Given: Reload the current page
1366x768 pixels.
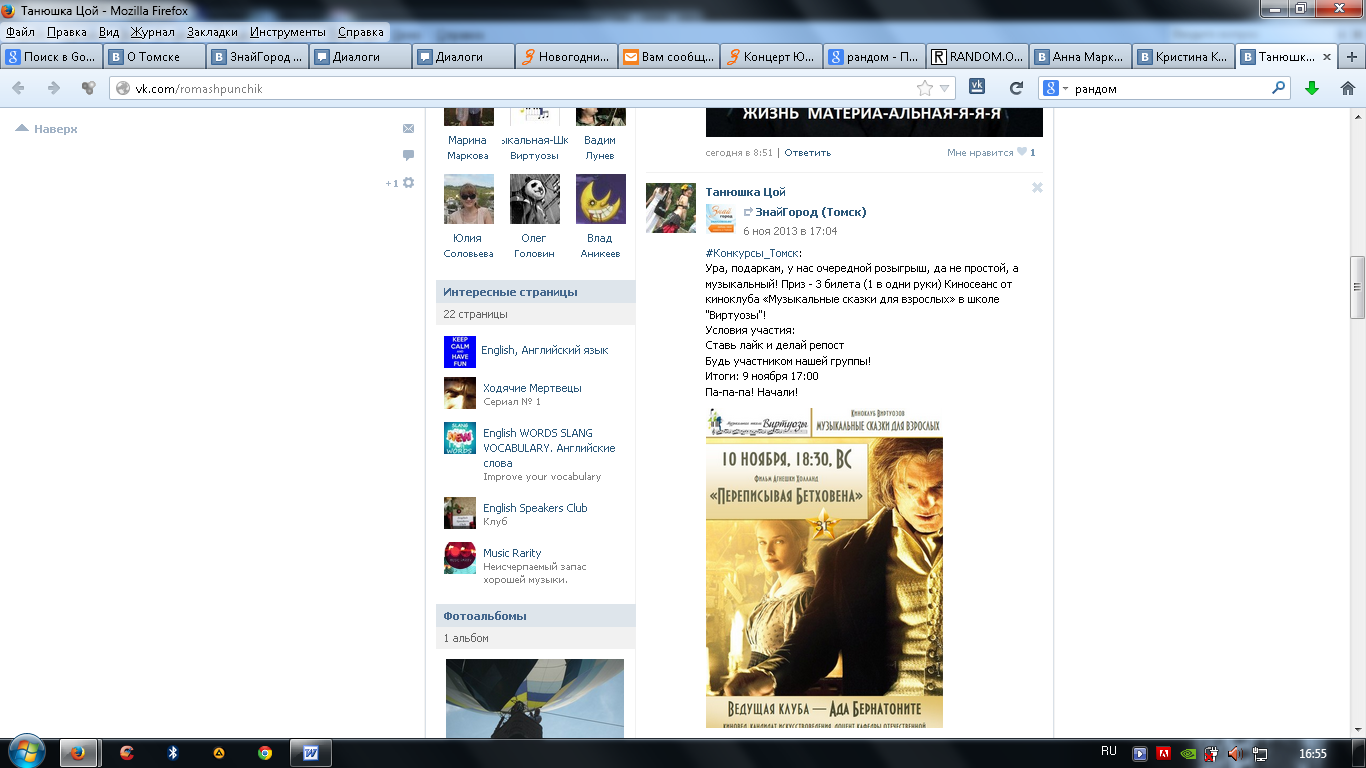Looking at the screenshot, I should pyautogui.click(x=1016, y=88).
